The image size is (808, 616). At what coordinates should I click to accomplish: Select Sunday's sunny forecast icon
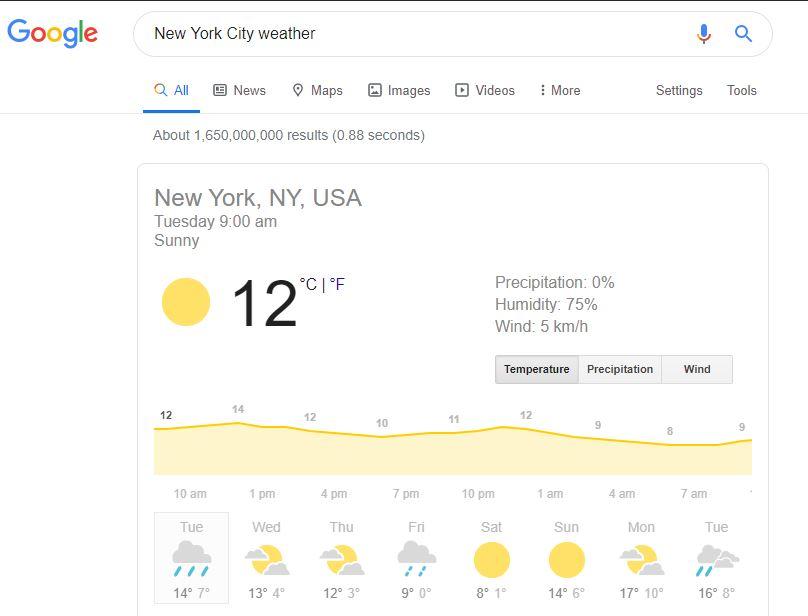pos(567,560)
